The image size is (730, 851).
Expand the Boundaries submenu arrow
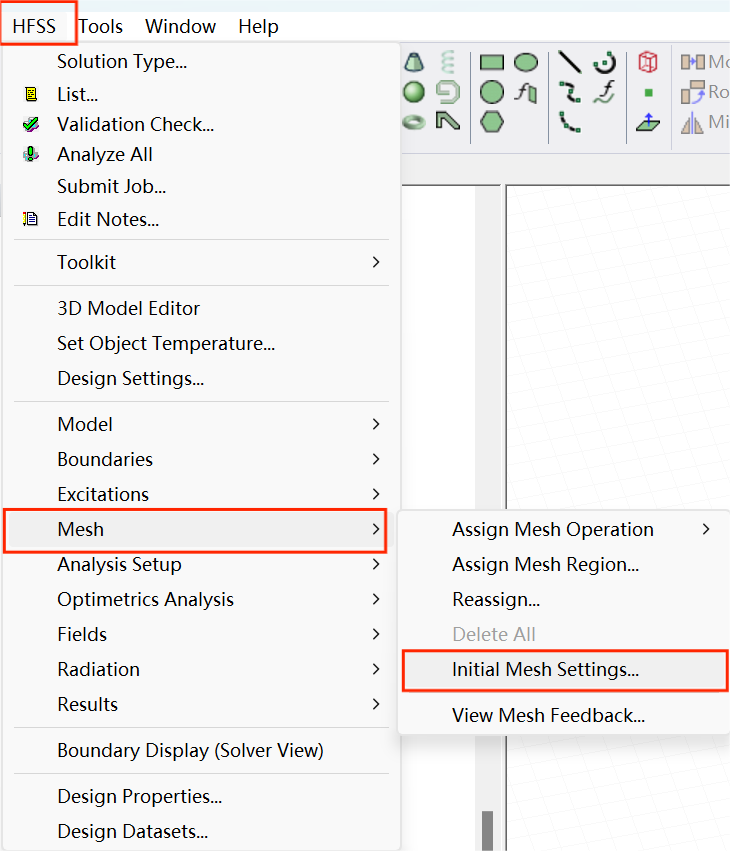click(376, 459)
